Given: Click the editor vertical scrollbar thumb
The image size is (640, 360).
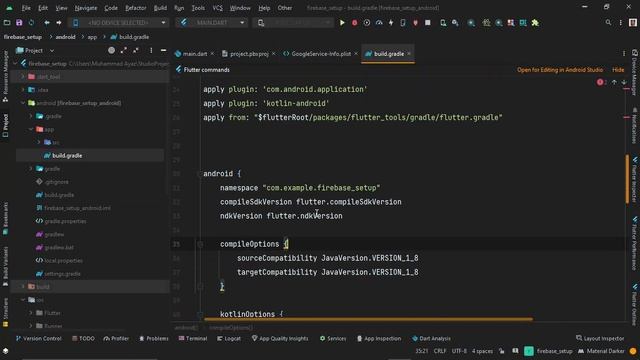Looking at the screenshot, I should (x=627, y=178).
